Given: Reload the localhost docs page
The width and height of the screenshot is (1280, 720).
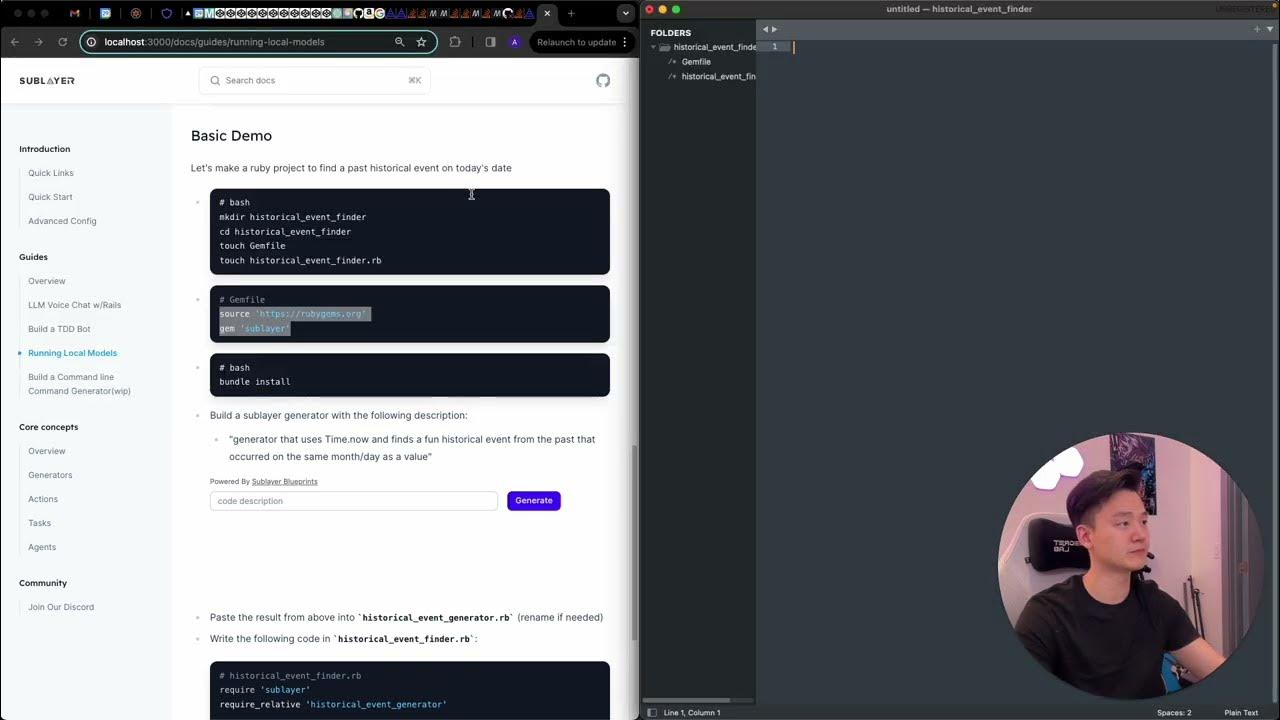Looking at the screenshot, I should pyautogui.click(x=62, y=42).
